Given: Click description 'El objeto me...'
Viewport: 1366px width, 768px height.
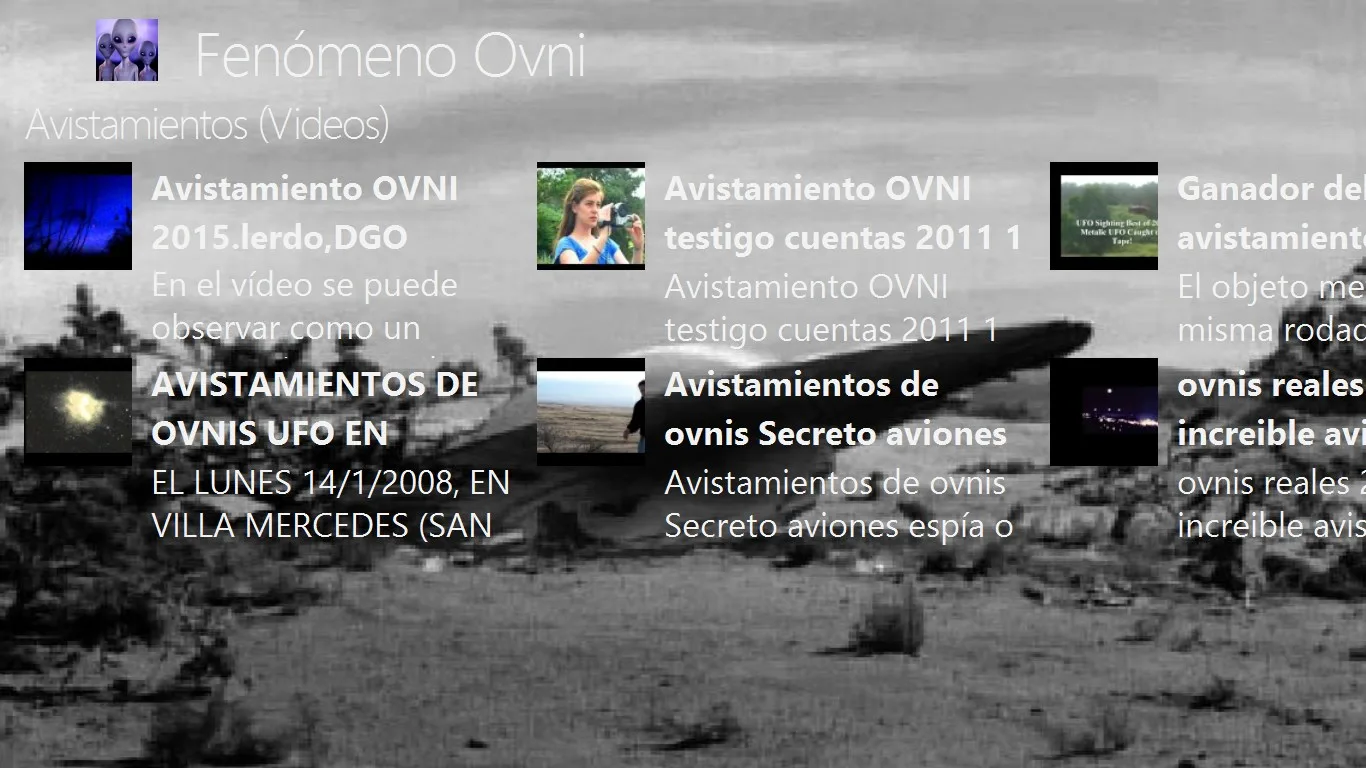Looking at the screenshot, I should coord(1272,308).
